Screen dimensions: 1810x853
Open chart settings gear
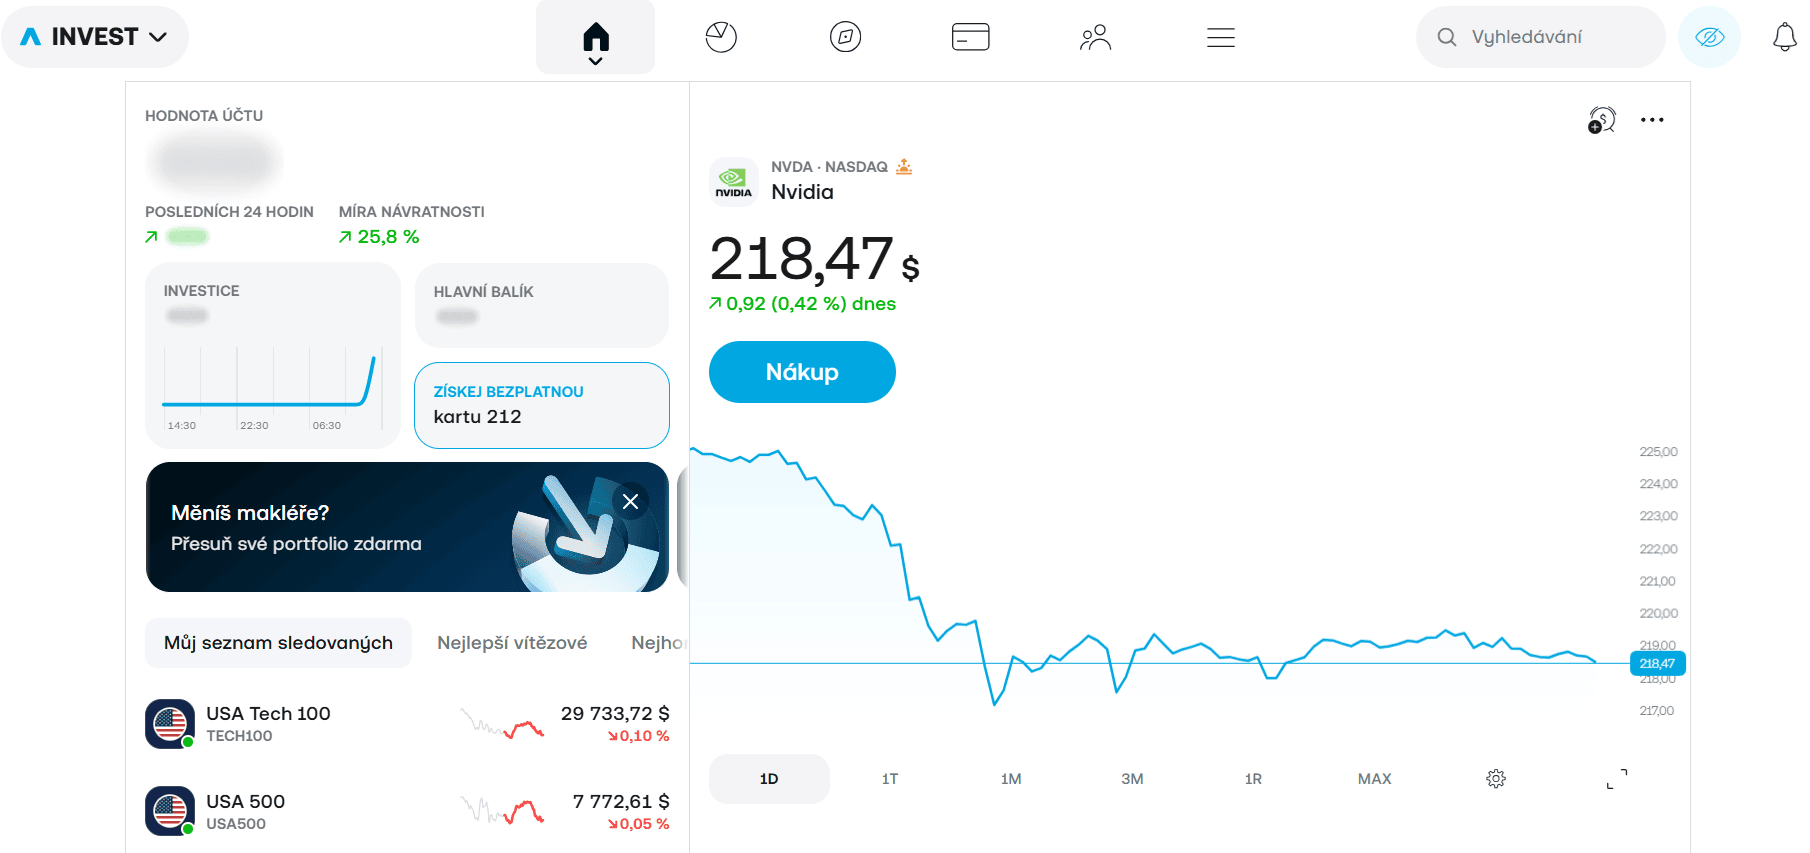coord(1495,779)
